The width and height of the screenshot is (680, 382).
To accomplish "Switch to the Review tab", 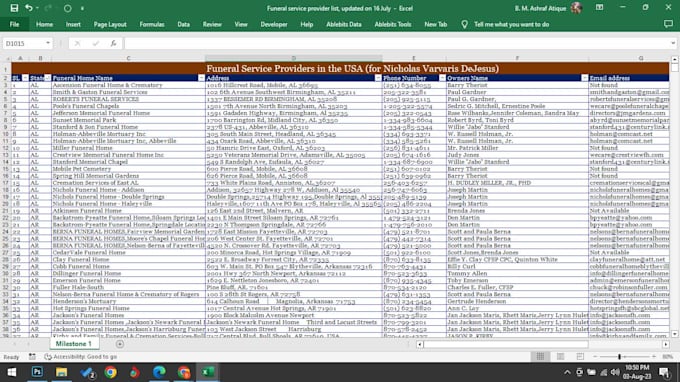I will [212, 24].
